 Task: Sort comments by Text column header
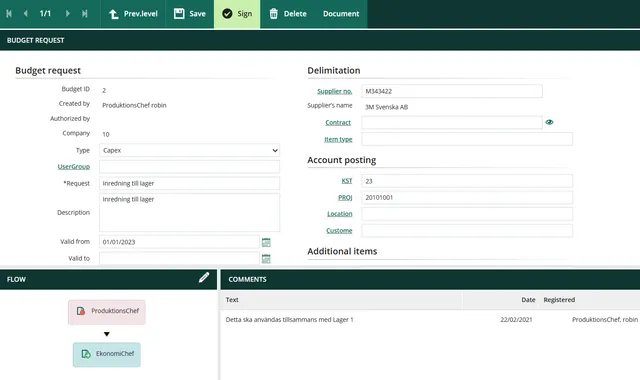[x=232, y=300]
